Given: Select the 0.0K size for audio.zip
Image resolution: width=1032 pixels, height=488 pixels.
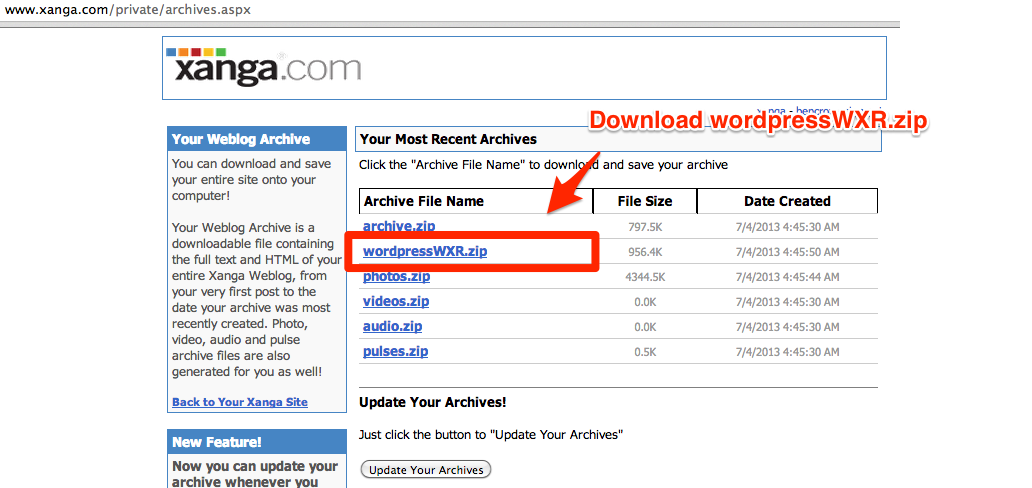Looking at the screenshot, I should pyautogui.click(x=645, y=327).
